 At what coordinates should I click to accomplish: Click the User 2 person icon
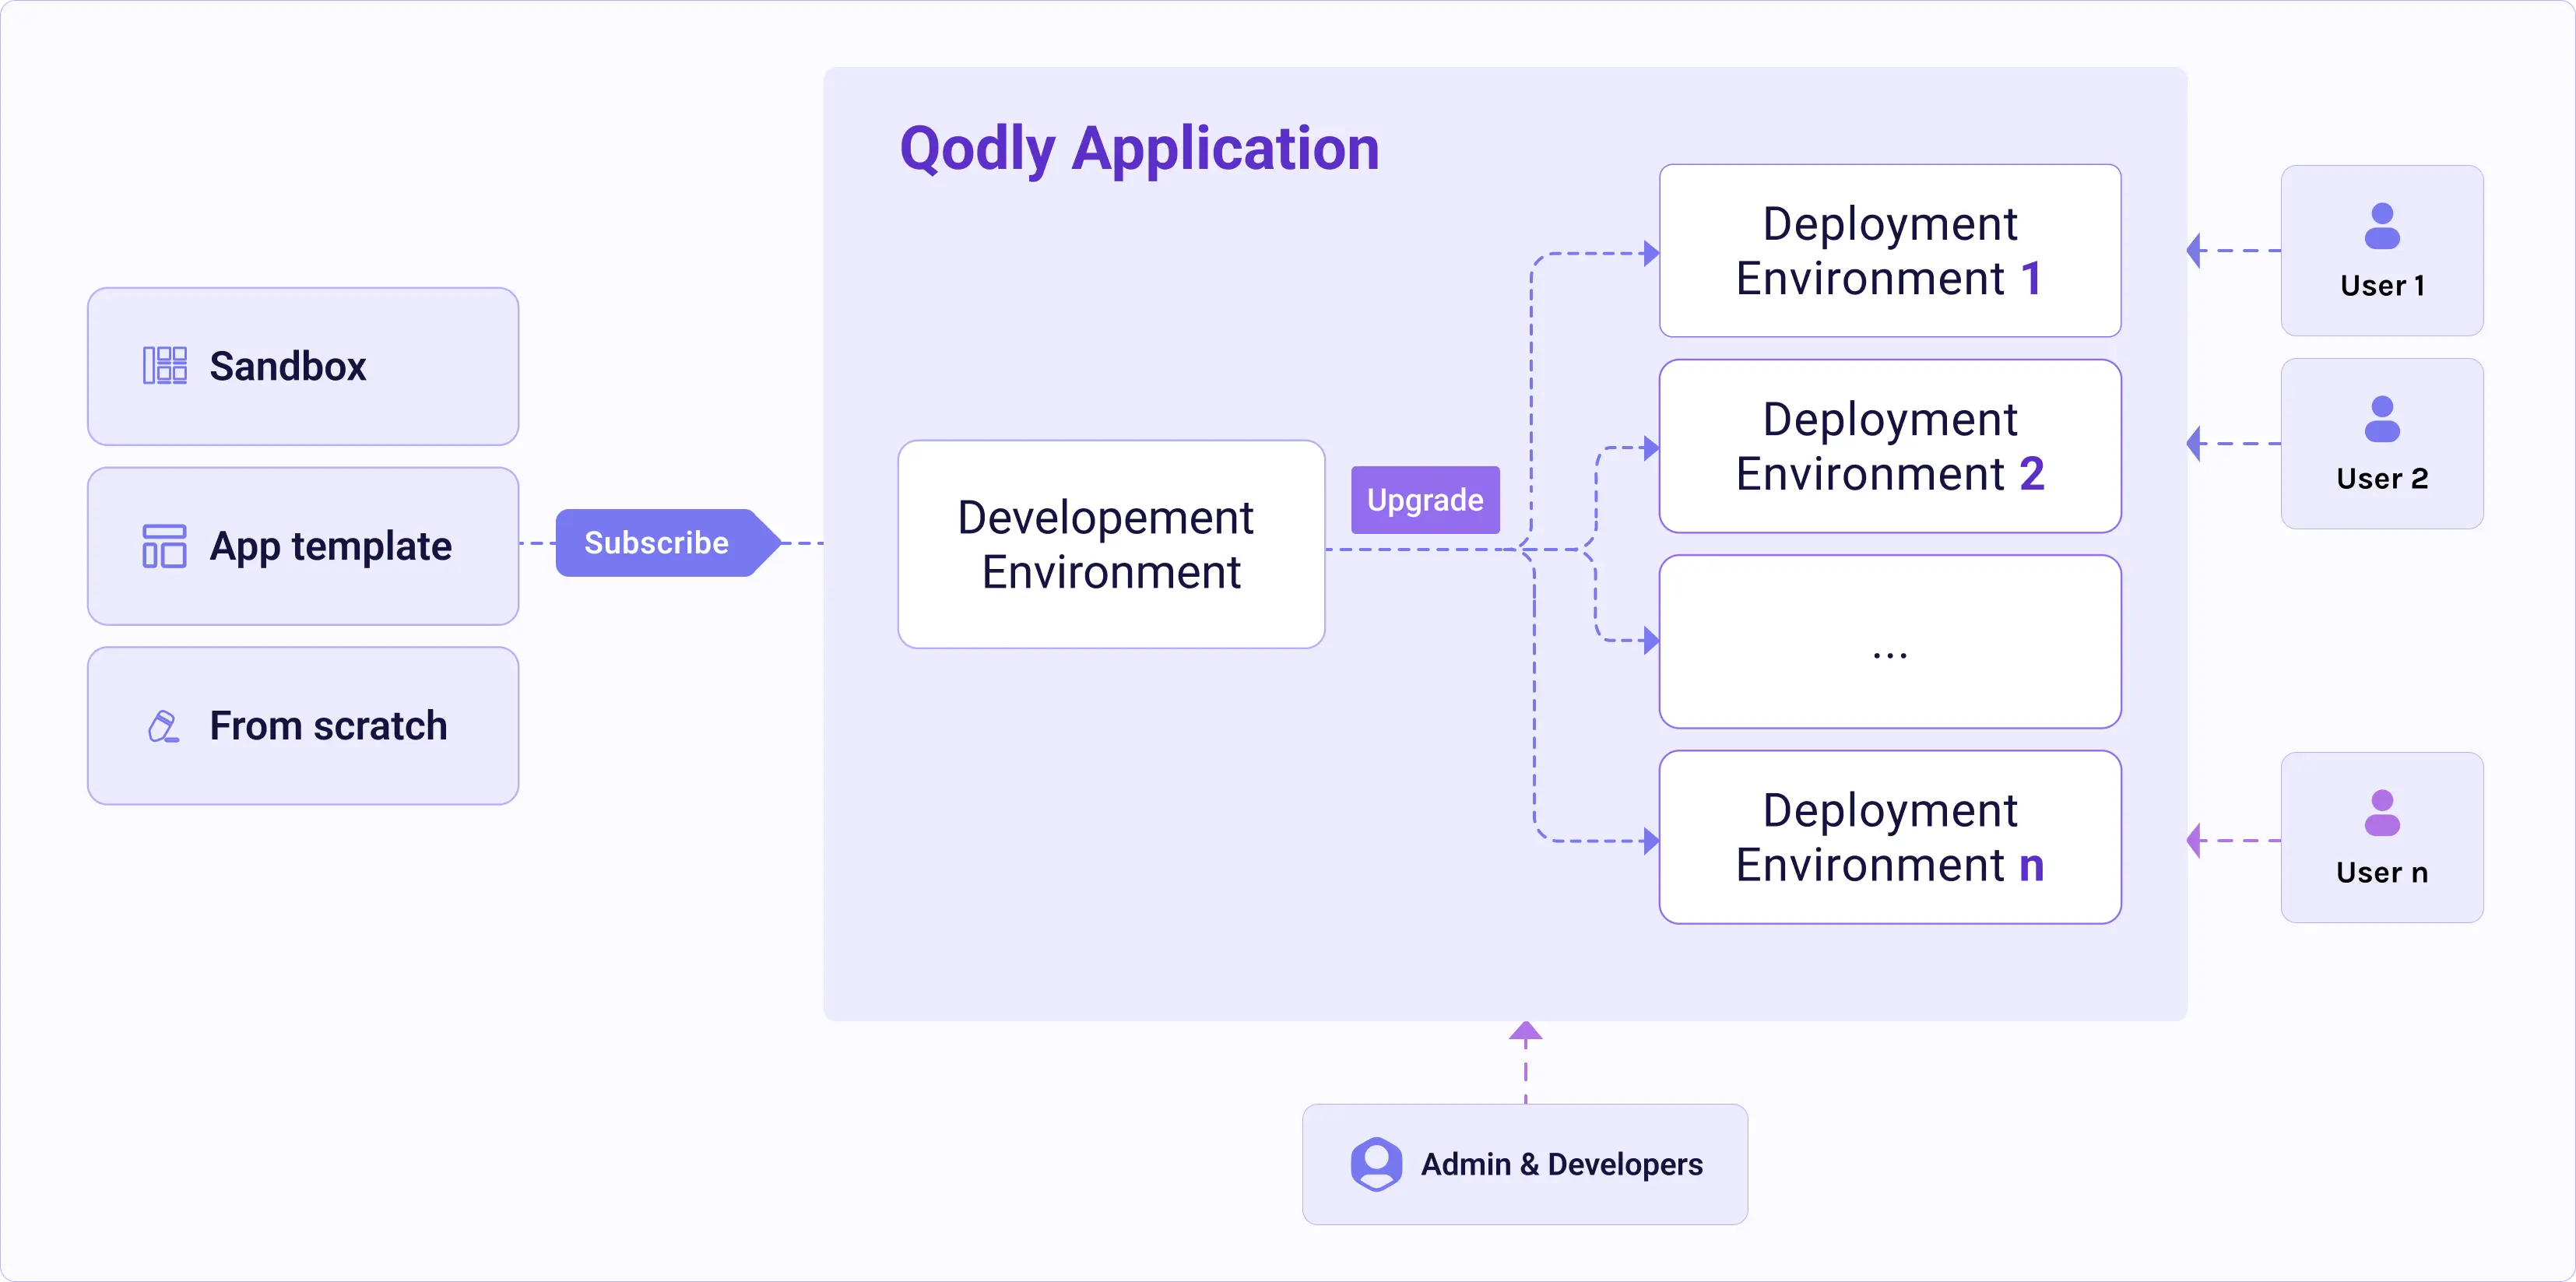pyautogui.click(x=2382, y=419)
